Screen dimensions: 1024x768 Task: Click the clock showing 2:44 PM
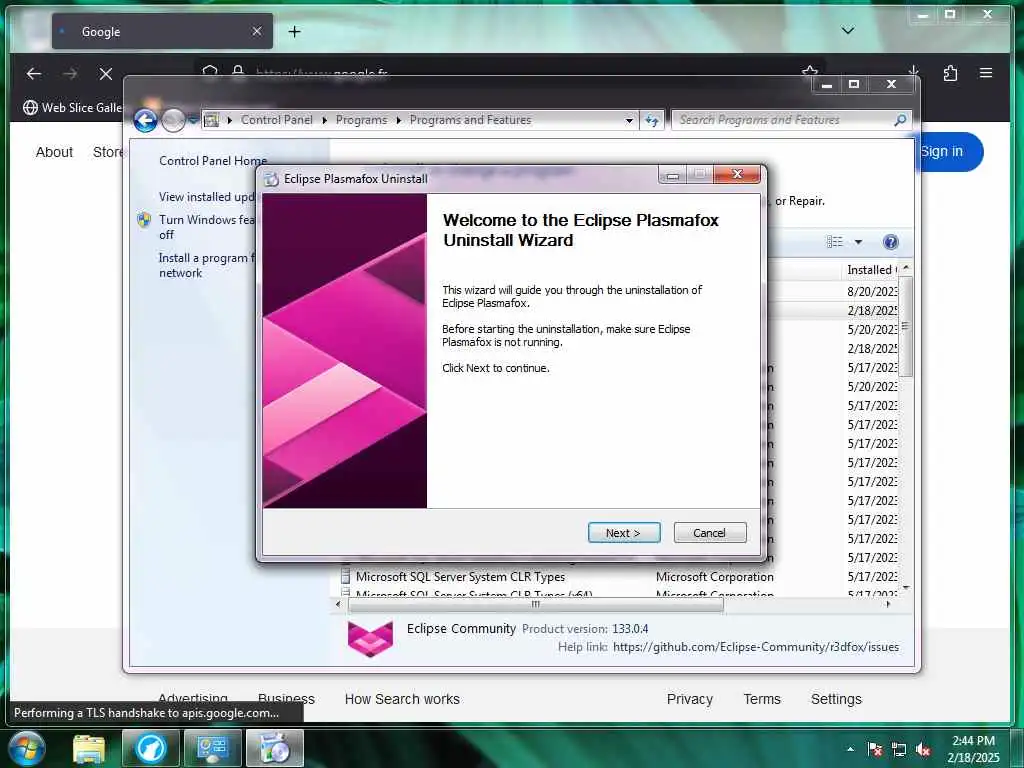(973, 749)
